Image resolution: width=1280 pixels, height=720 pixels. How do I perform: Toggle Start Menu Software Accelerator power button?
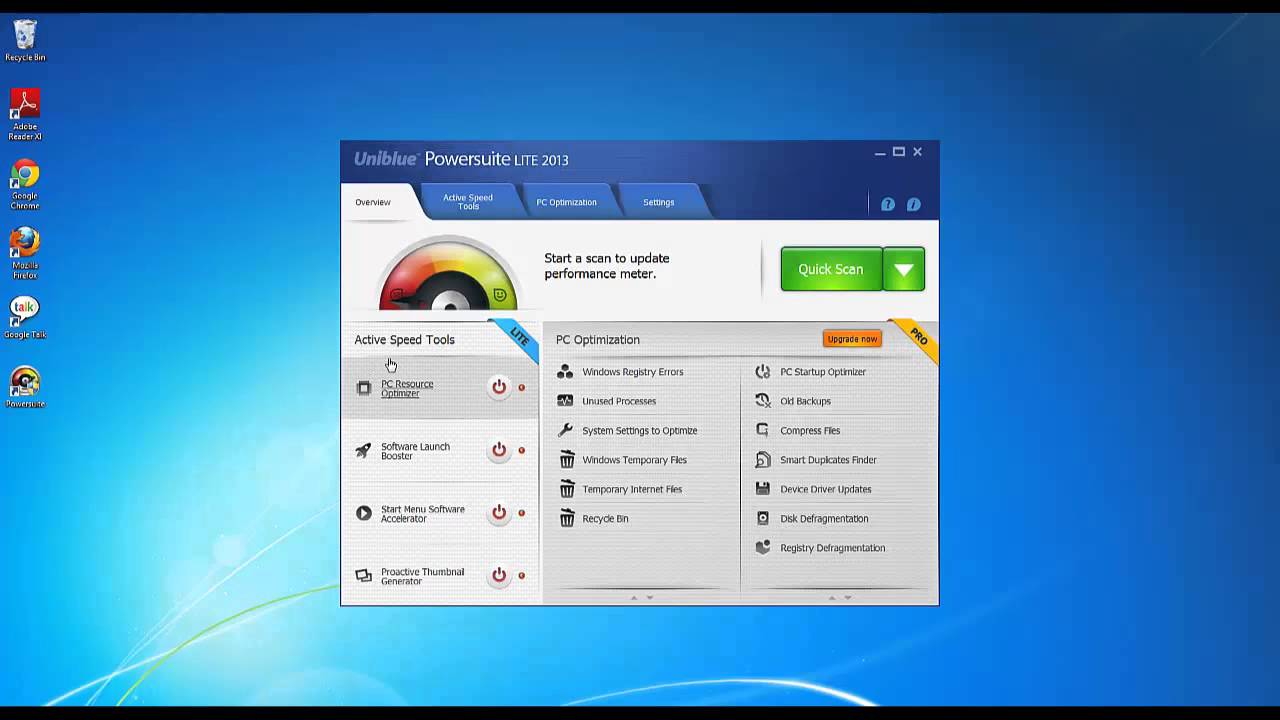pyautogui.click(x=499, y=513)
